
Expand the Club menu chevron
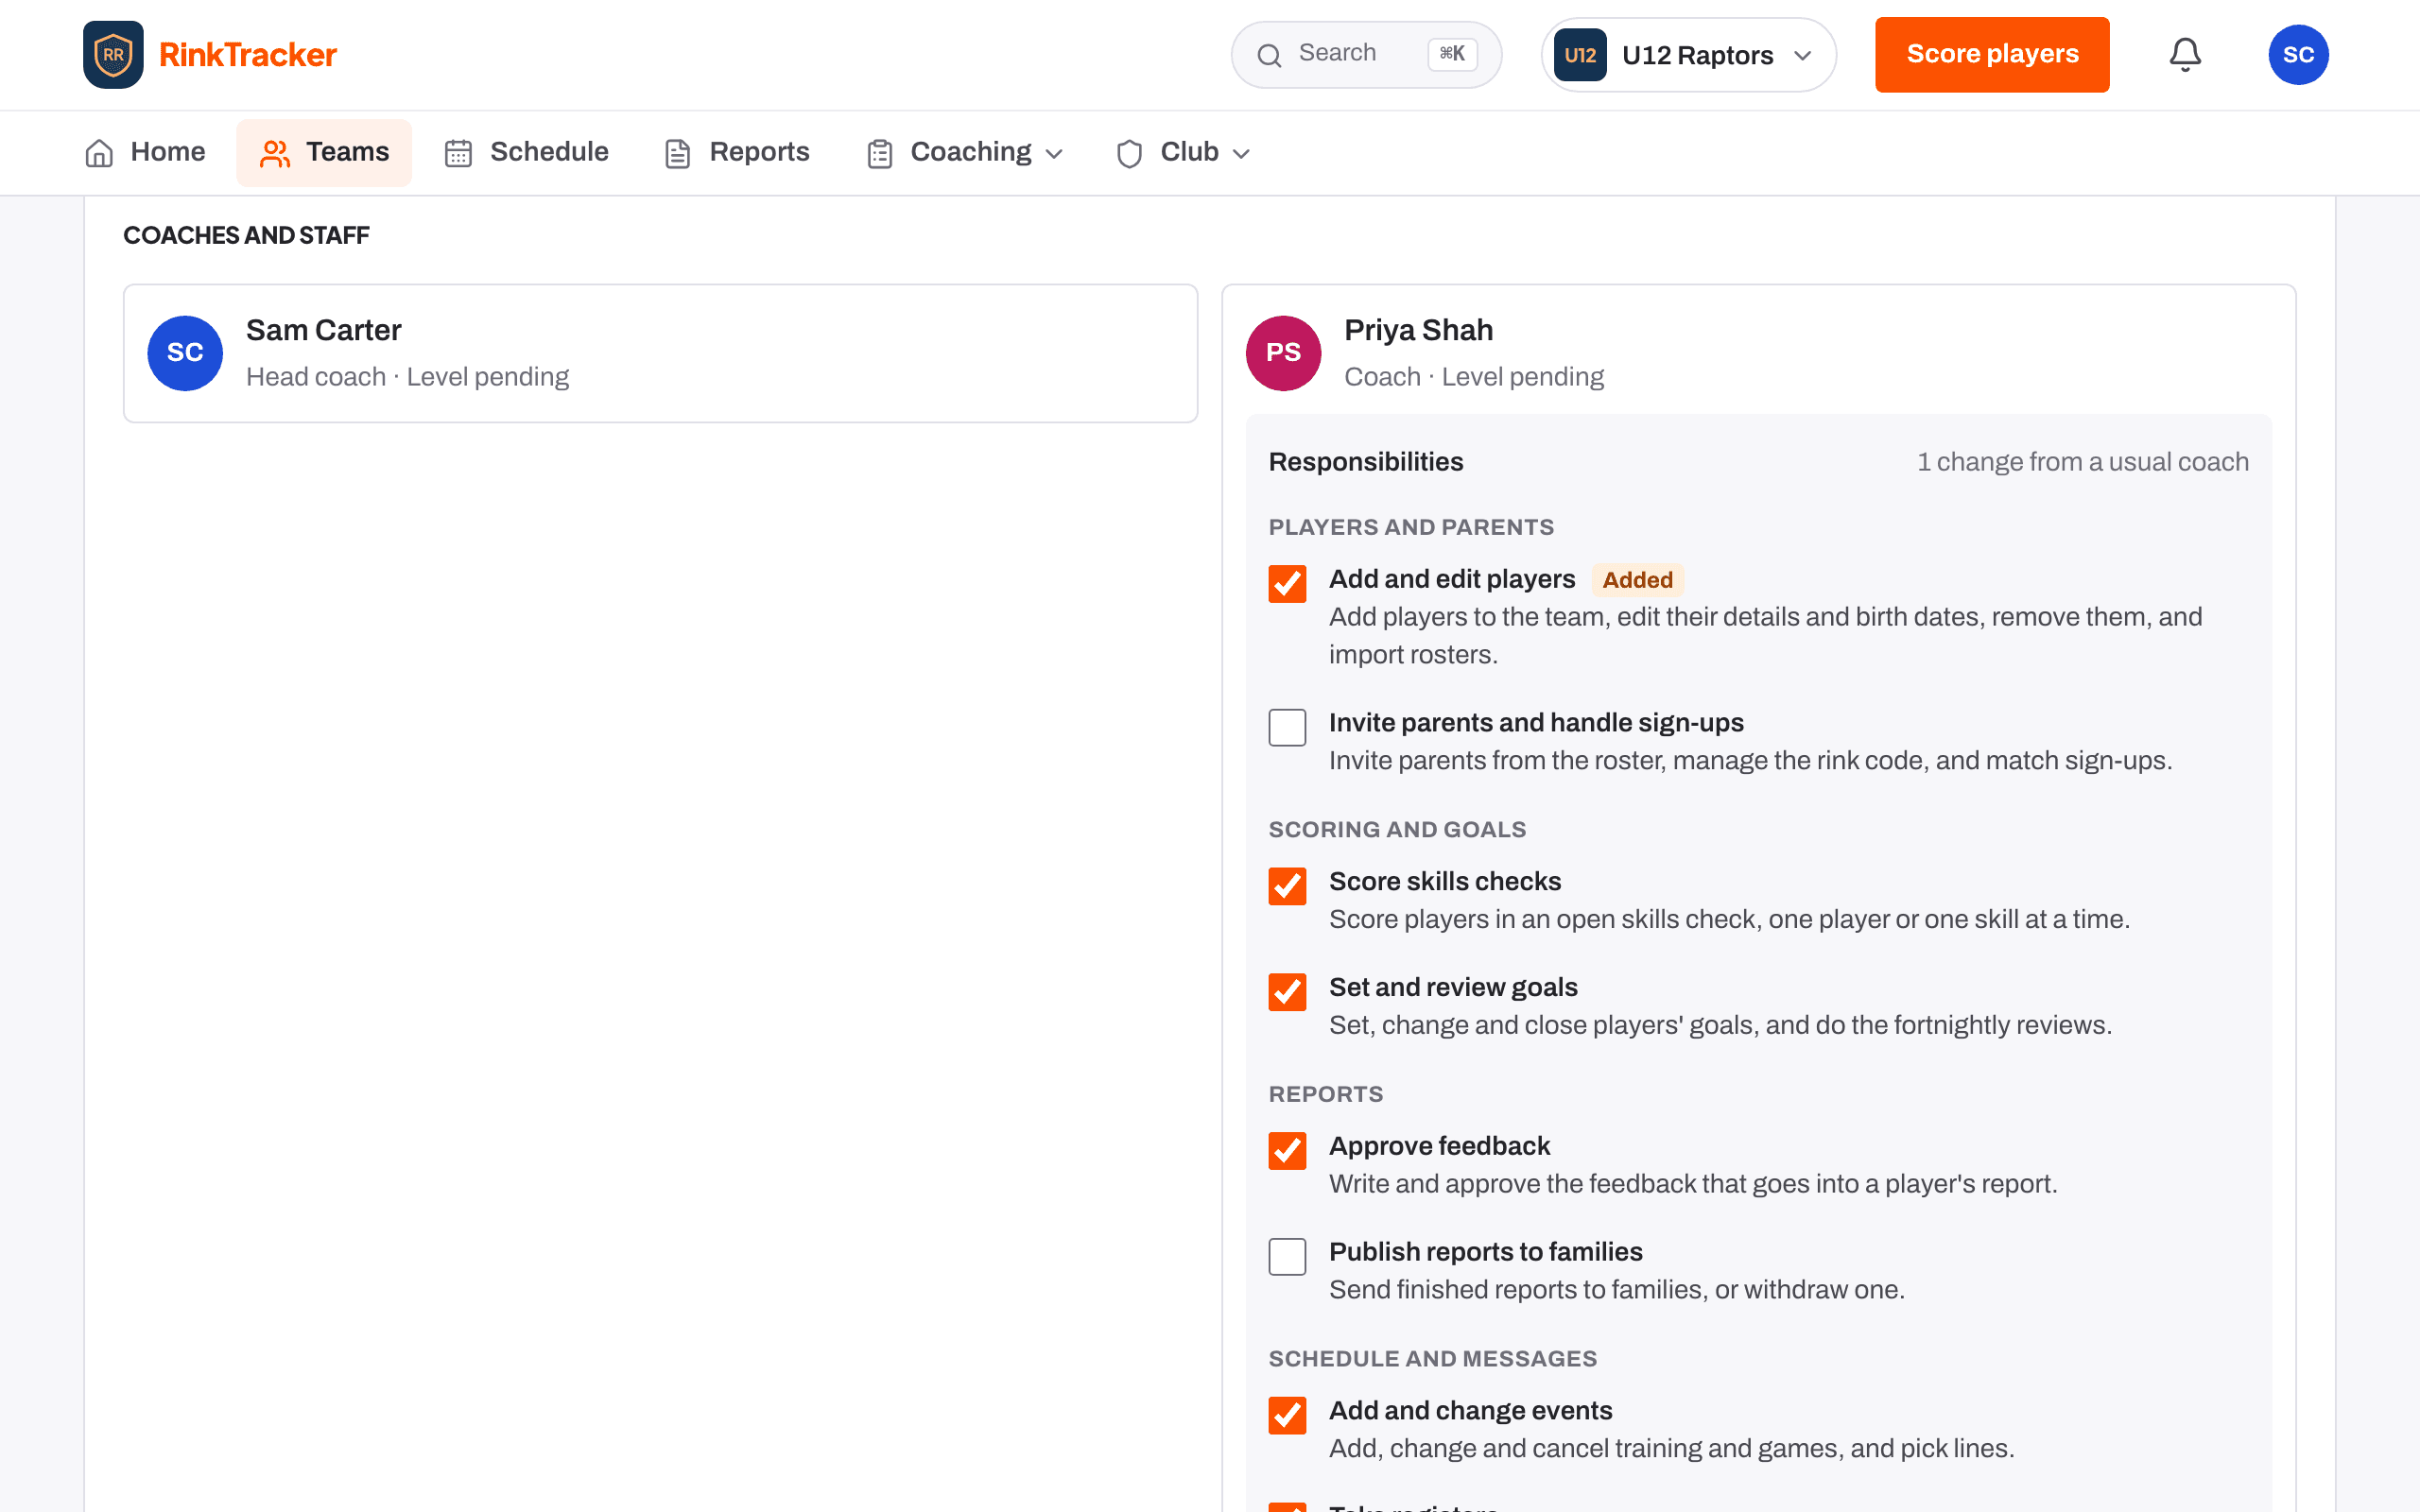coord(1241,154)
